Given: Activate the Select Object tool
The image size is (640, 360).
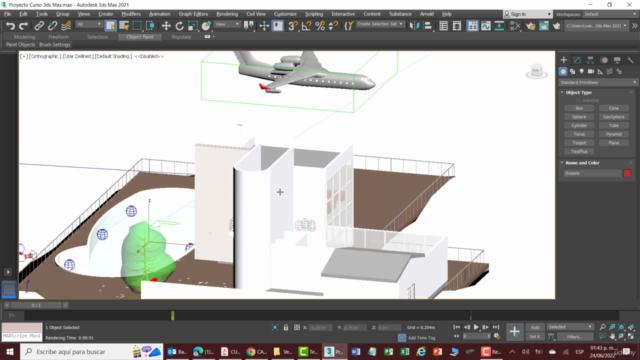Looking at the screenshot, I should 110,26.
